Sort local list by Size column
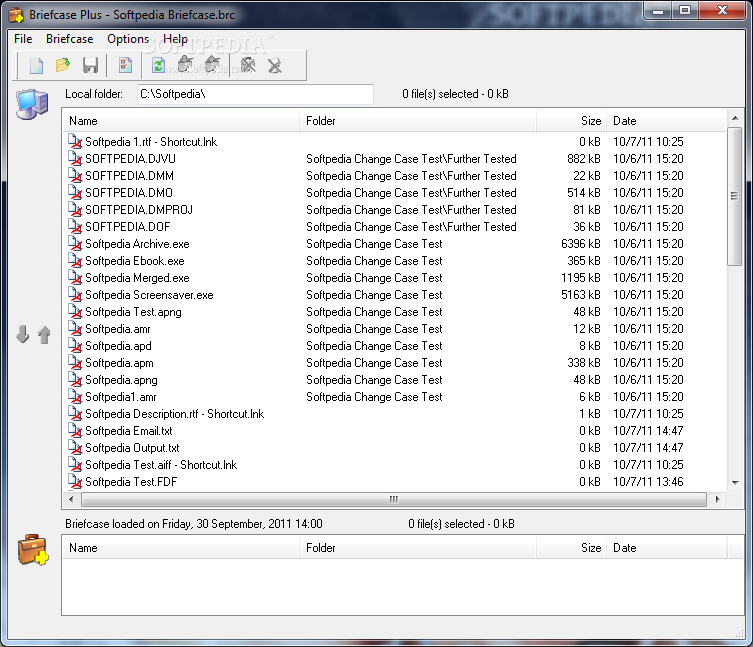The image size is (753, 647). pyautogui.click(x=571, y=121)
